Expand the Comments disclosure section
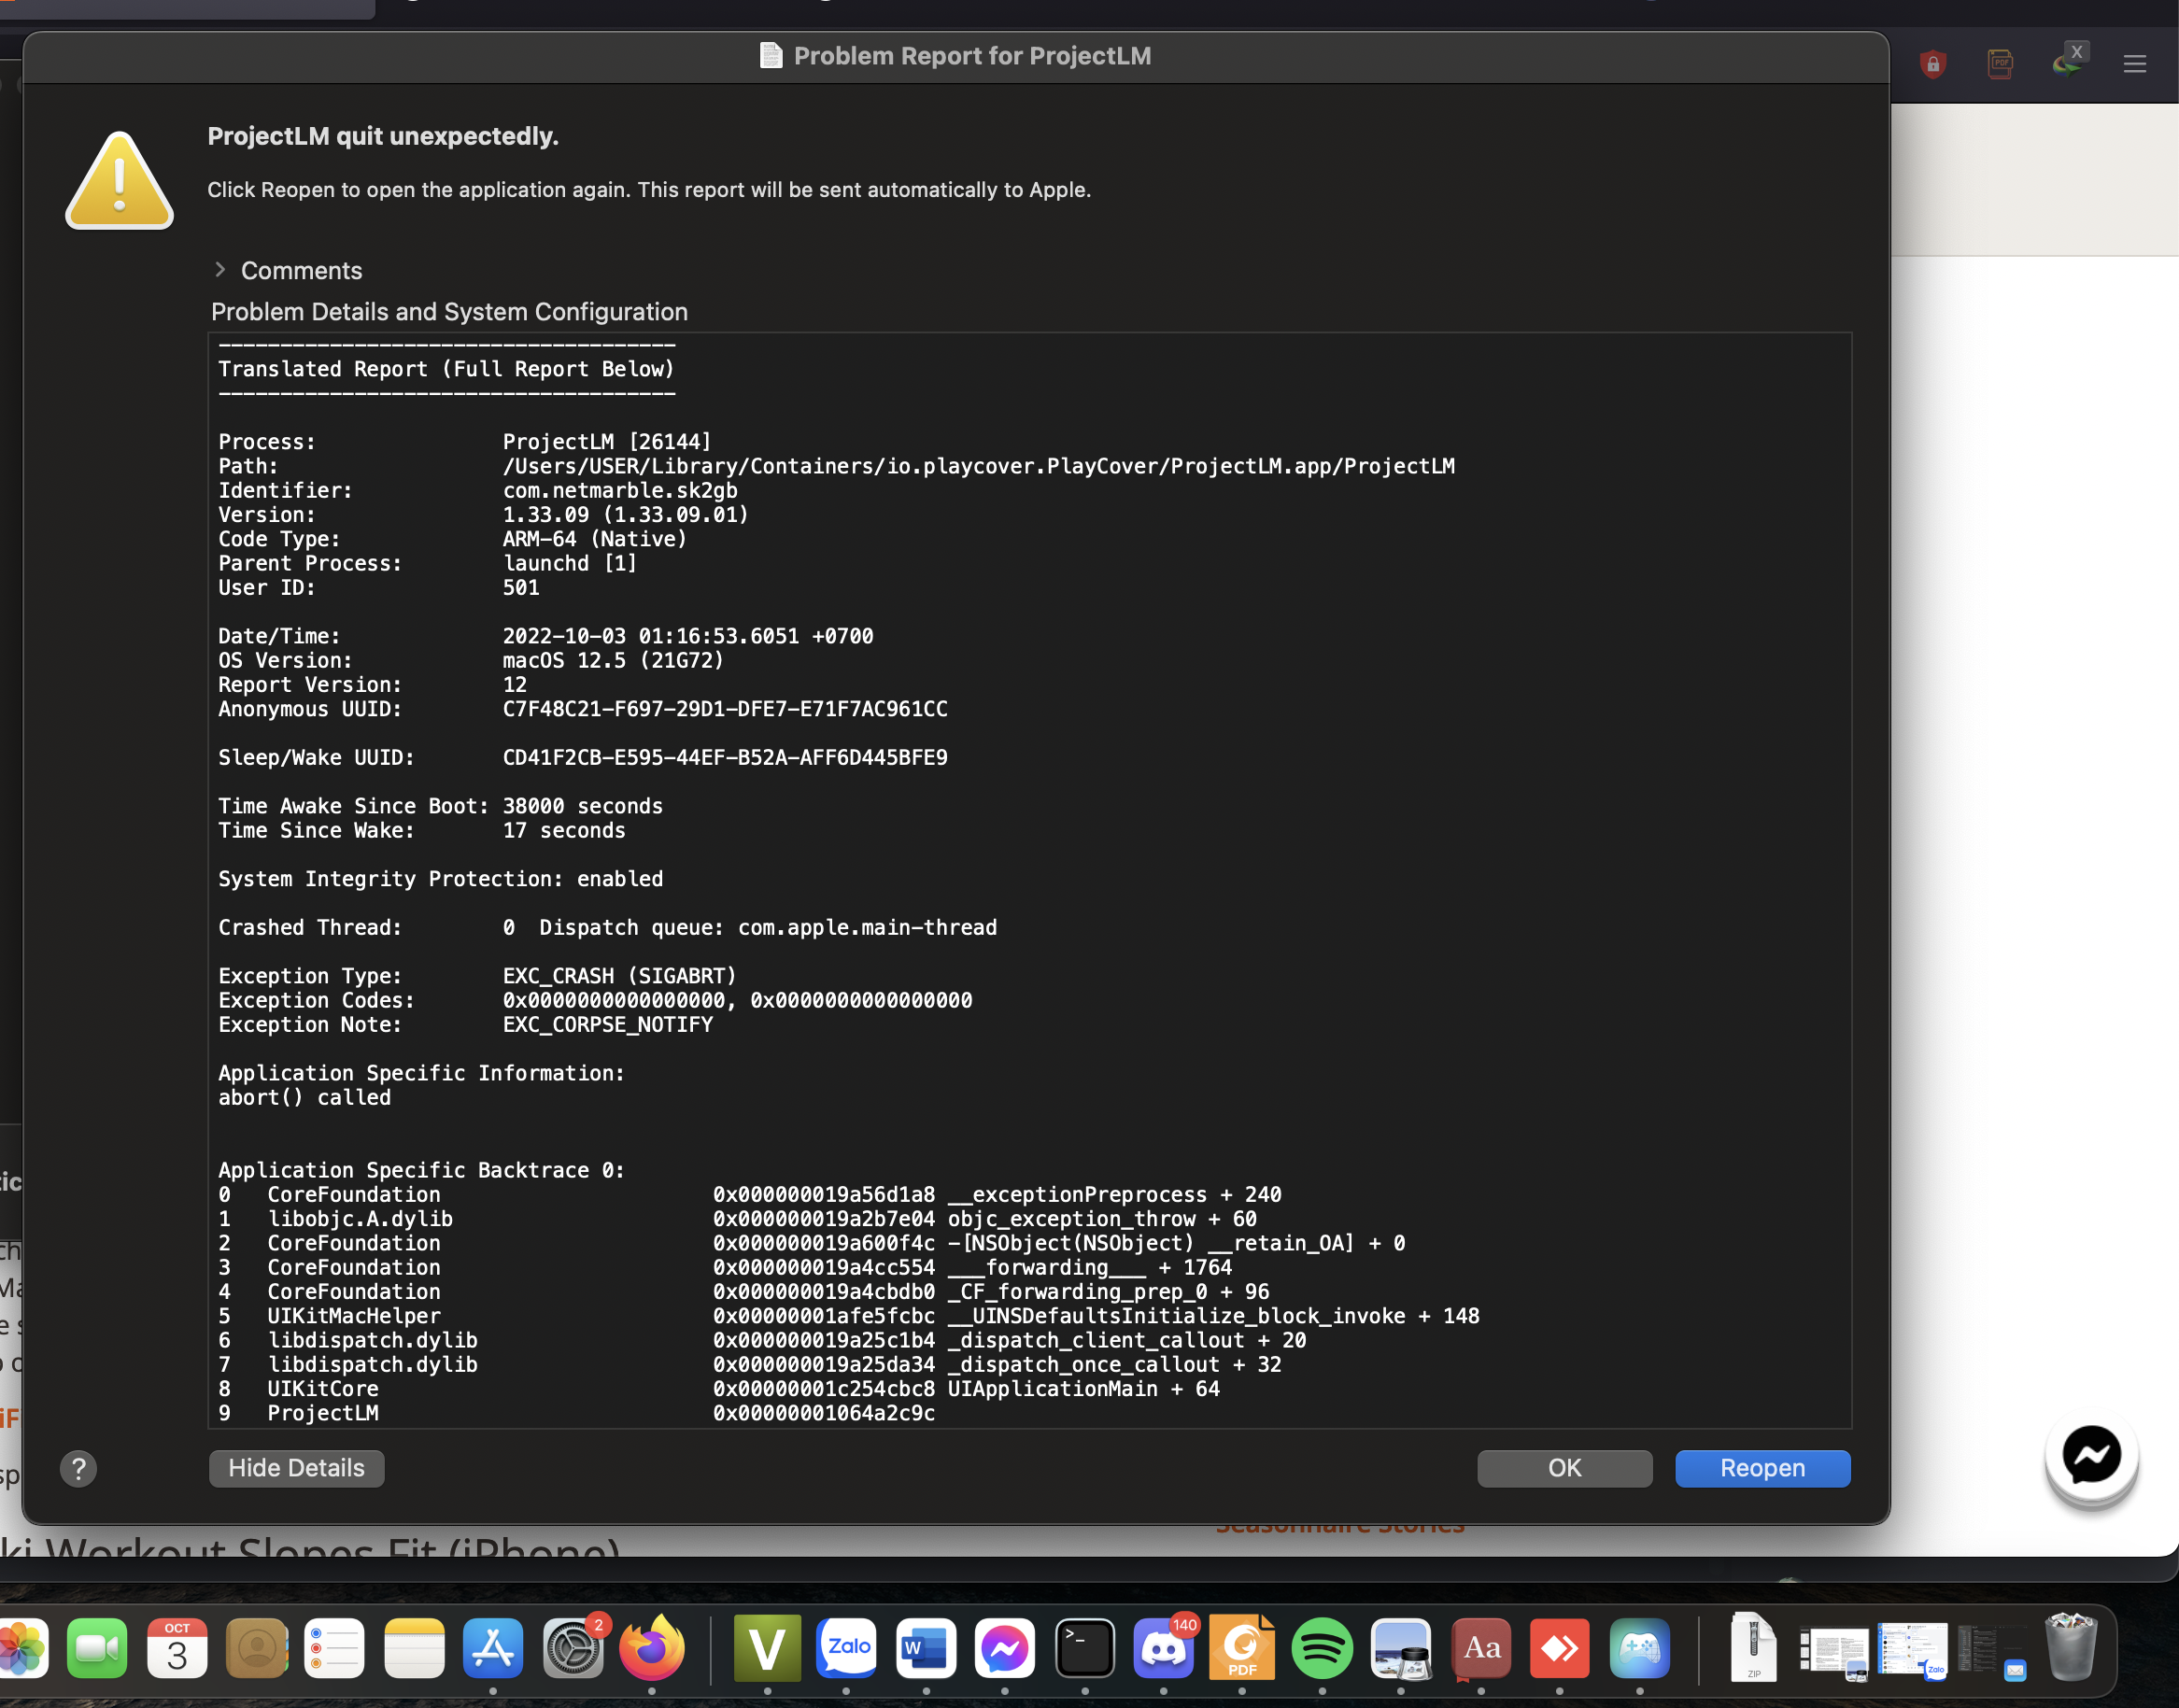The width and height of the screenshot is (2179, 1708). (x=220, y=270)
